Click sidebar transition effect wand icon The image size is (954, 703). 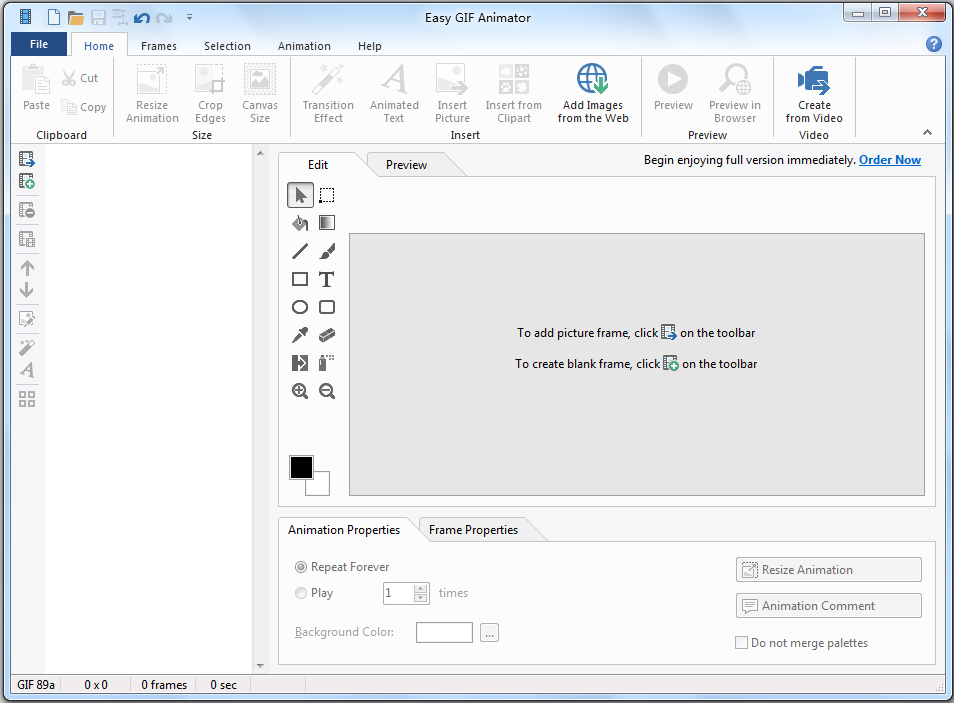27,348
